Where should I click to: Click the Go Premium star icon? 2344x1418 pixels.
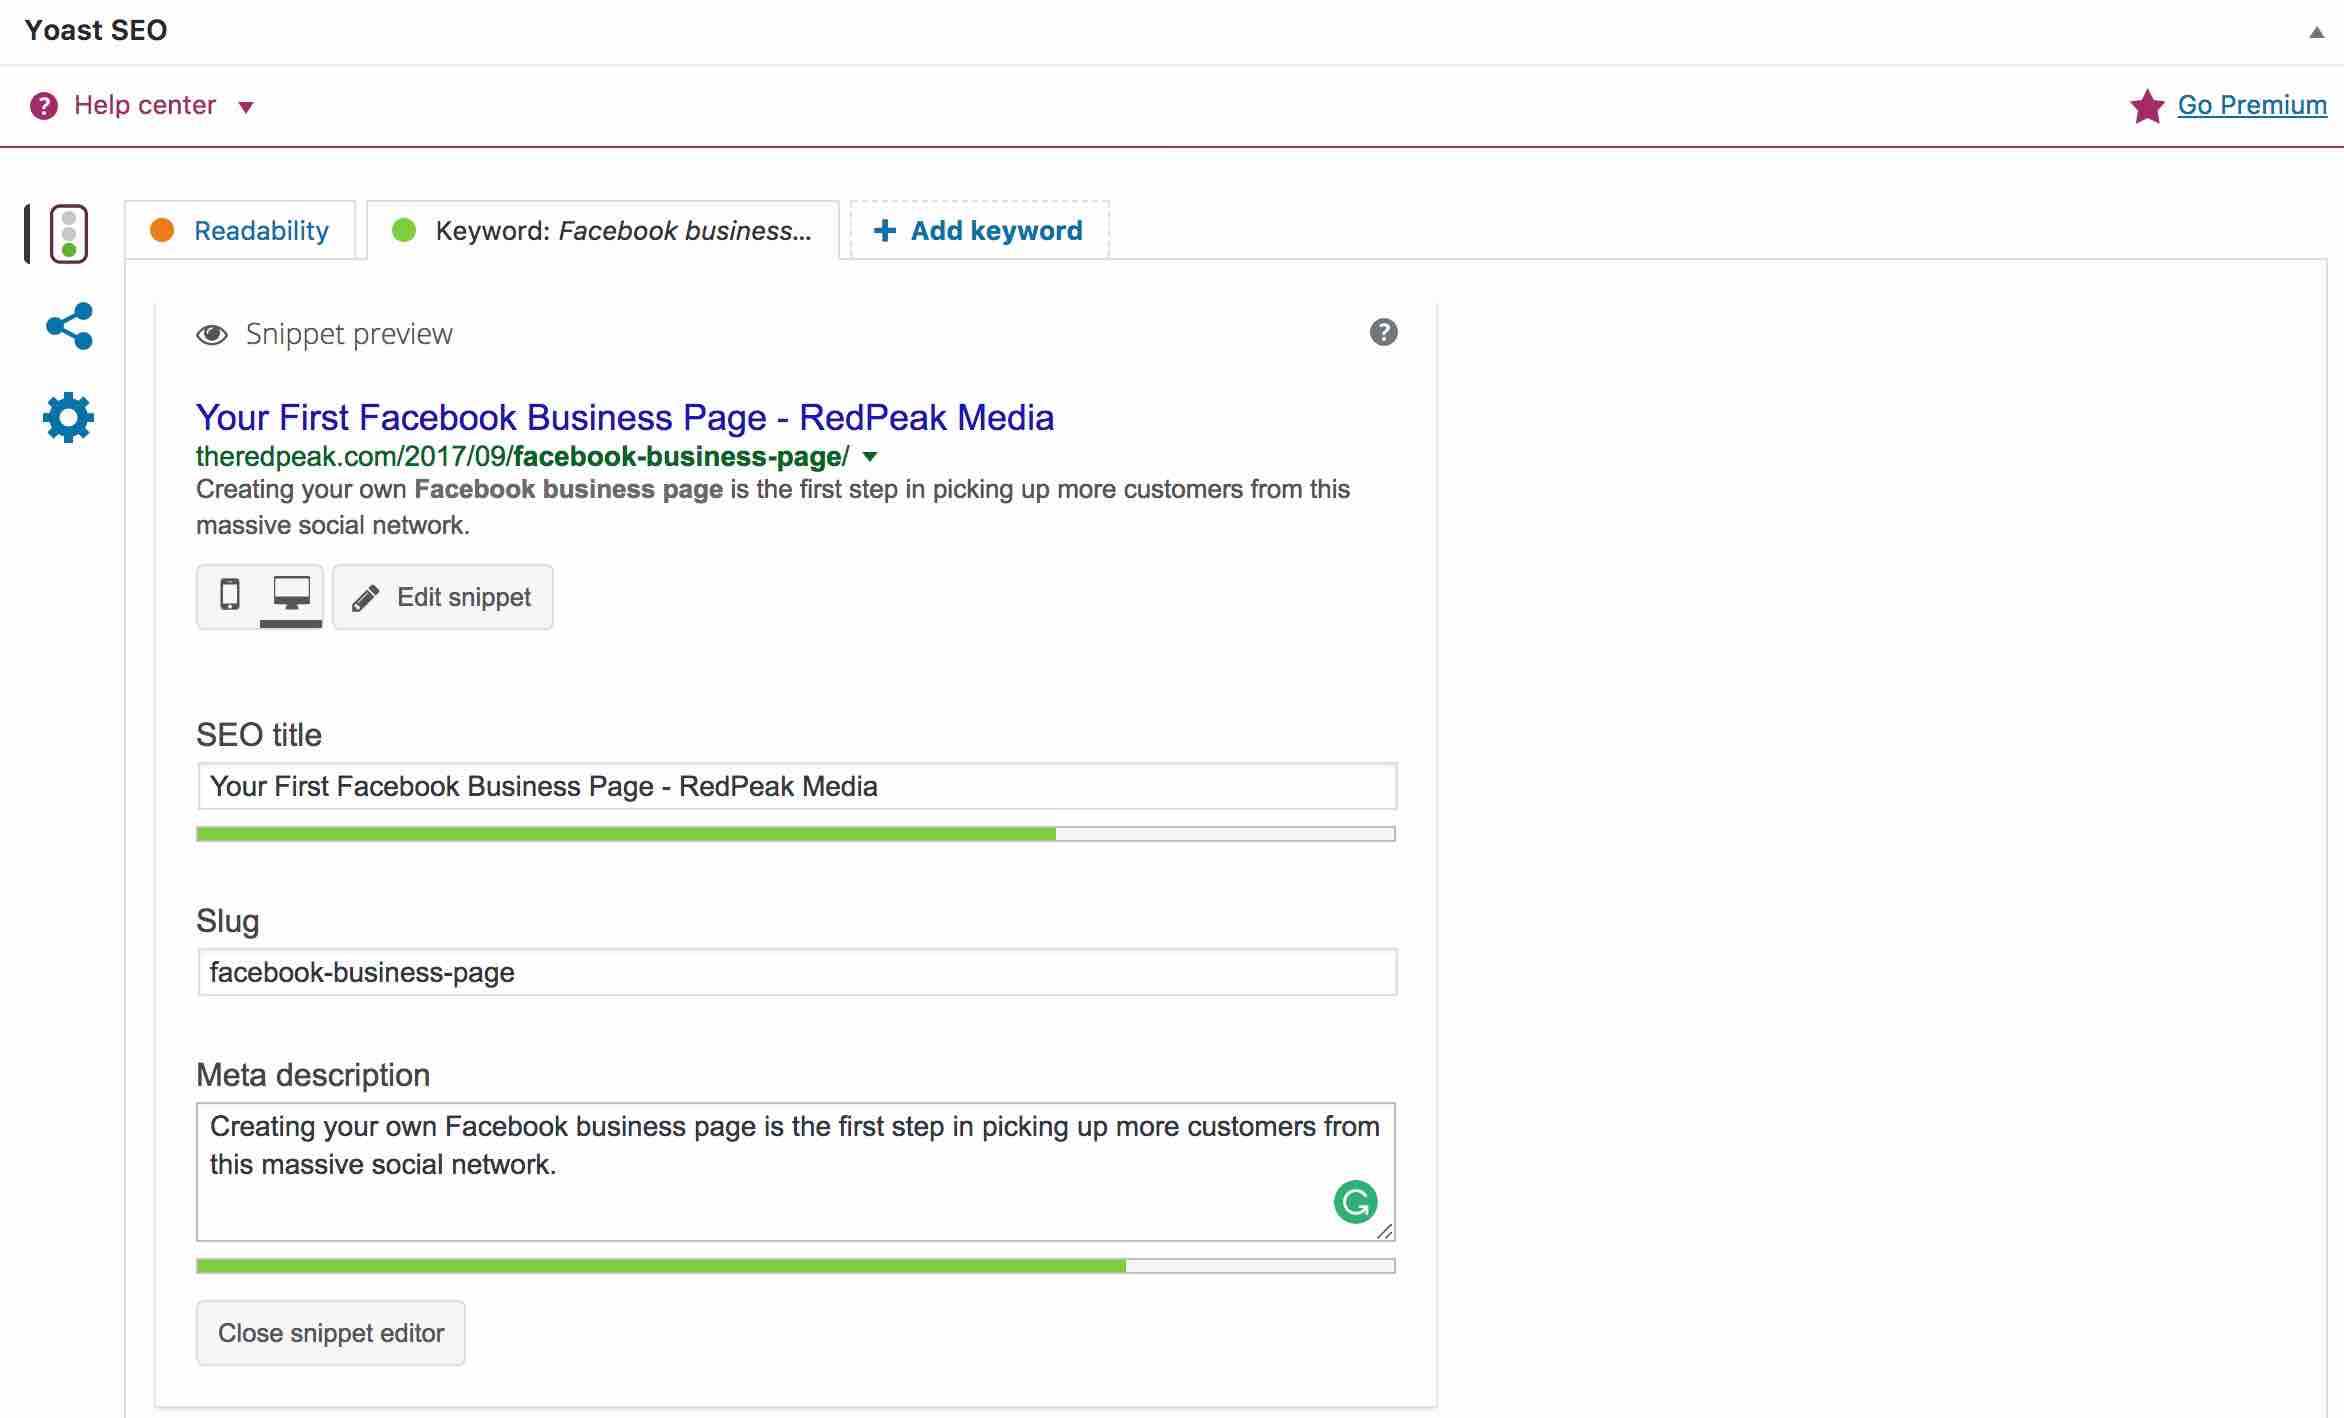[2147, 106]
